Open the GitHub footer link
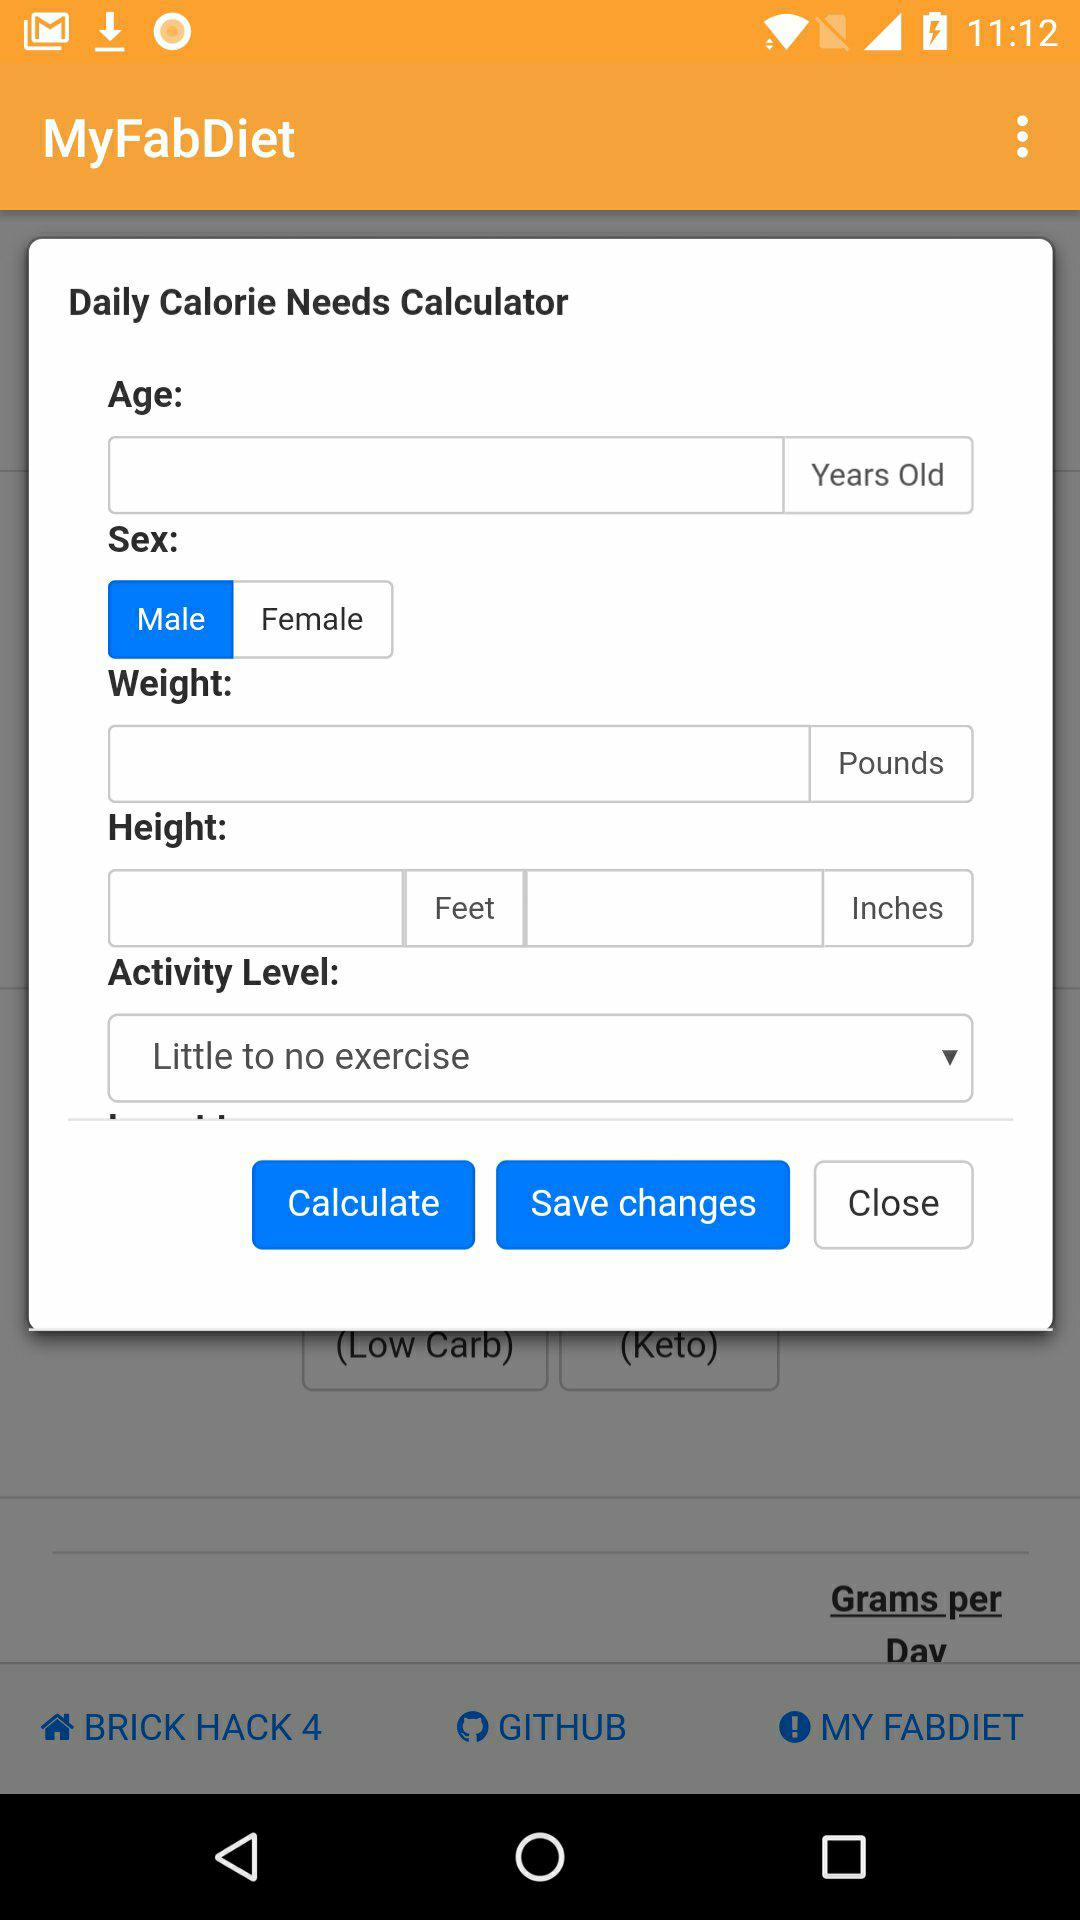The image size is (1080, 1920). click(541, 1727)
